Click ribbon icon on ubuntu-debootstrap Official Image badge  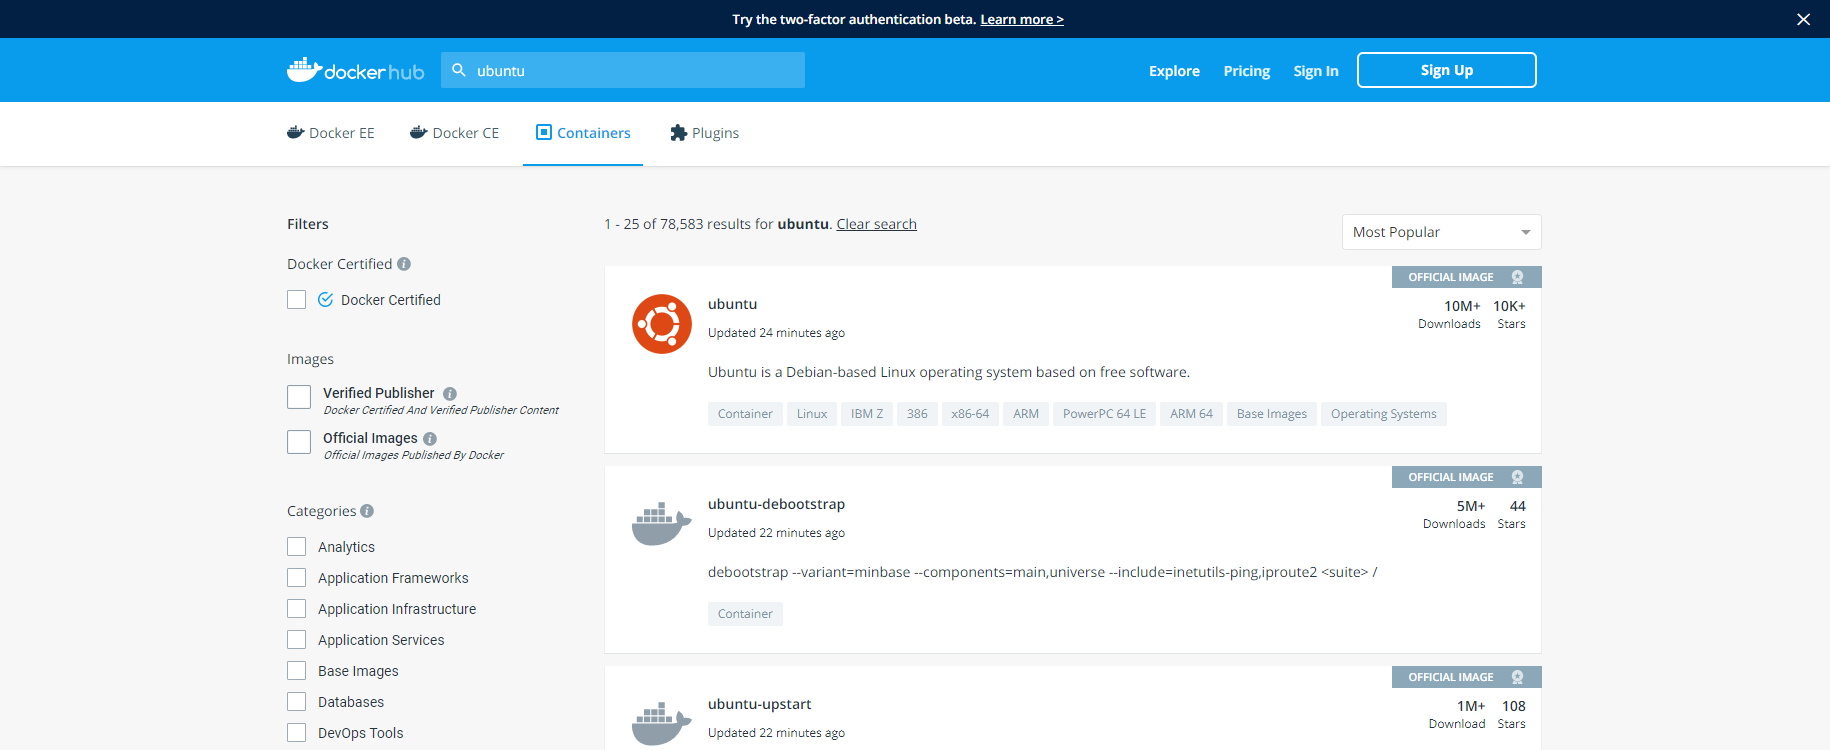click(1517, 477)
